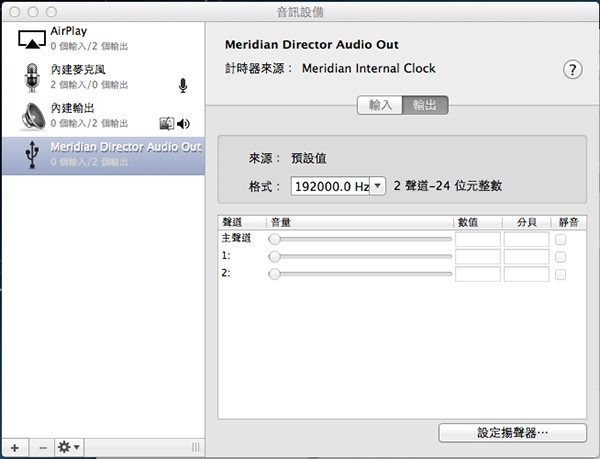Click the 數值 field for channel 2
This screenshot has height=459, width=600.
(478, 274)
